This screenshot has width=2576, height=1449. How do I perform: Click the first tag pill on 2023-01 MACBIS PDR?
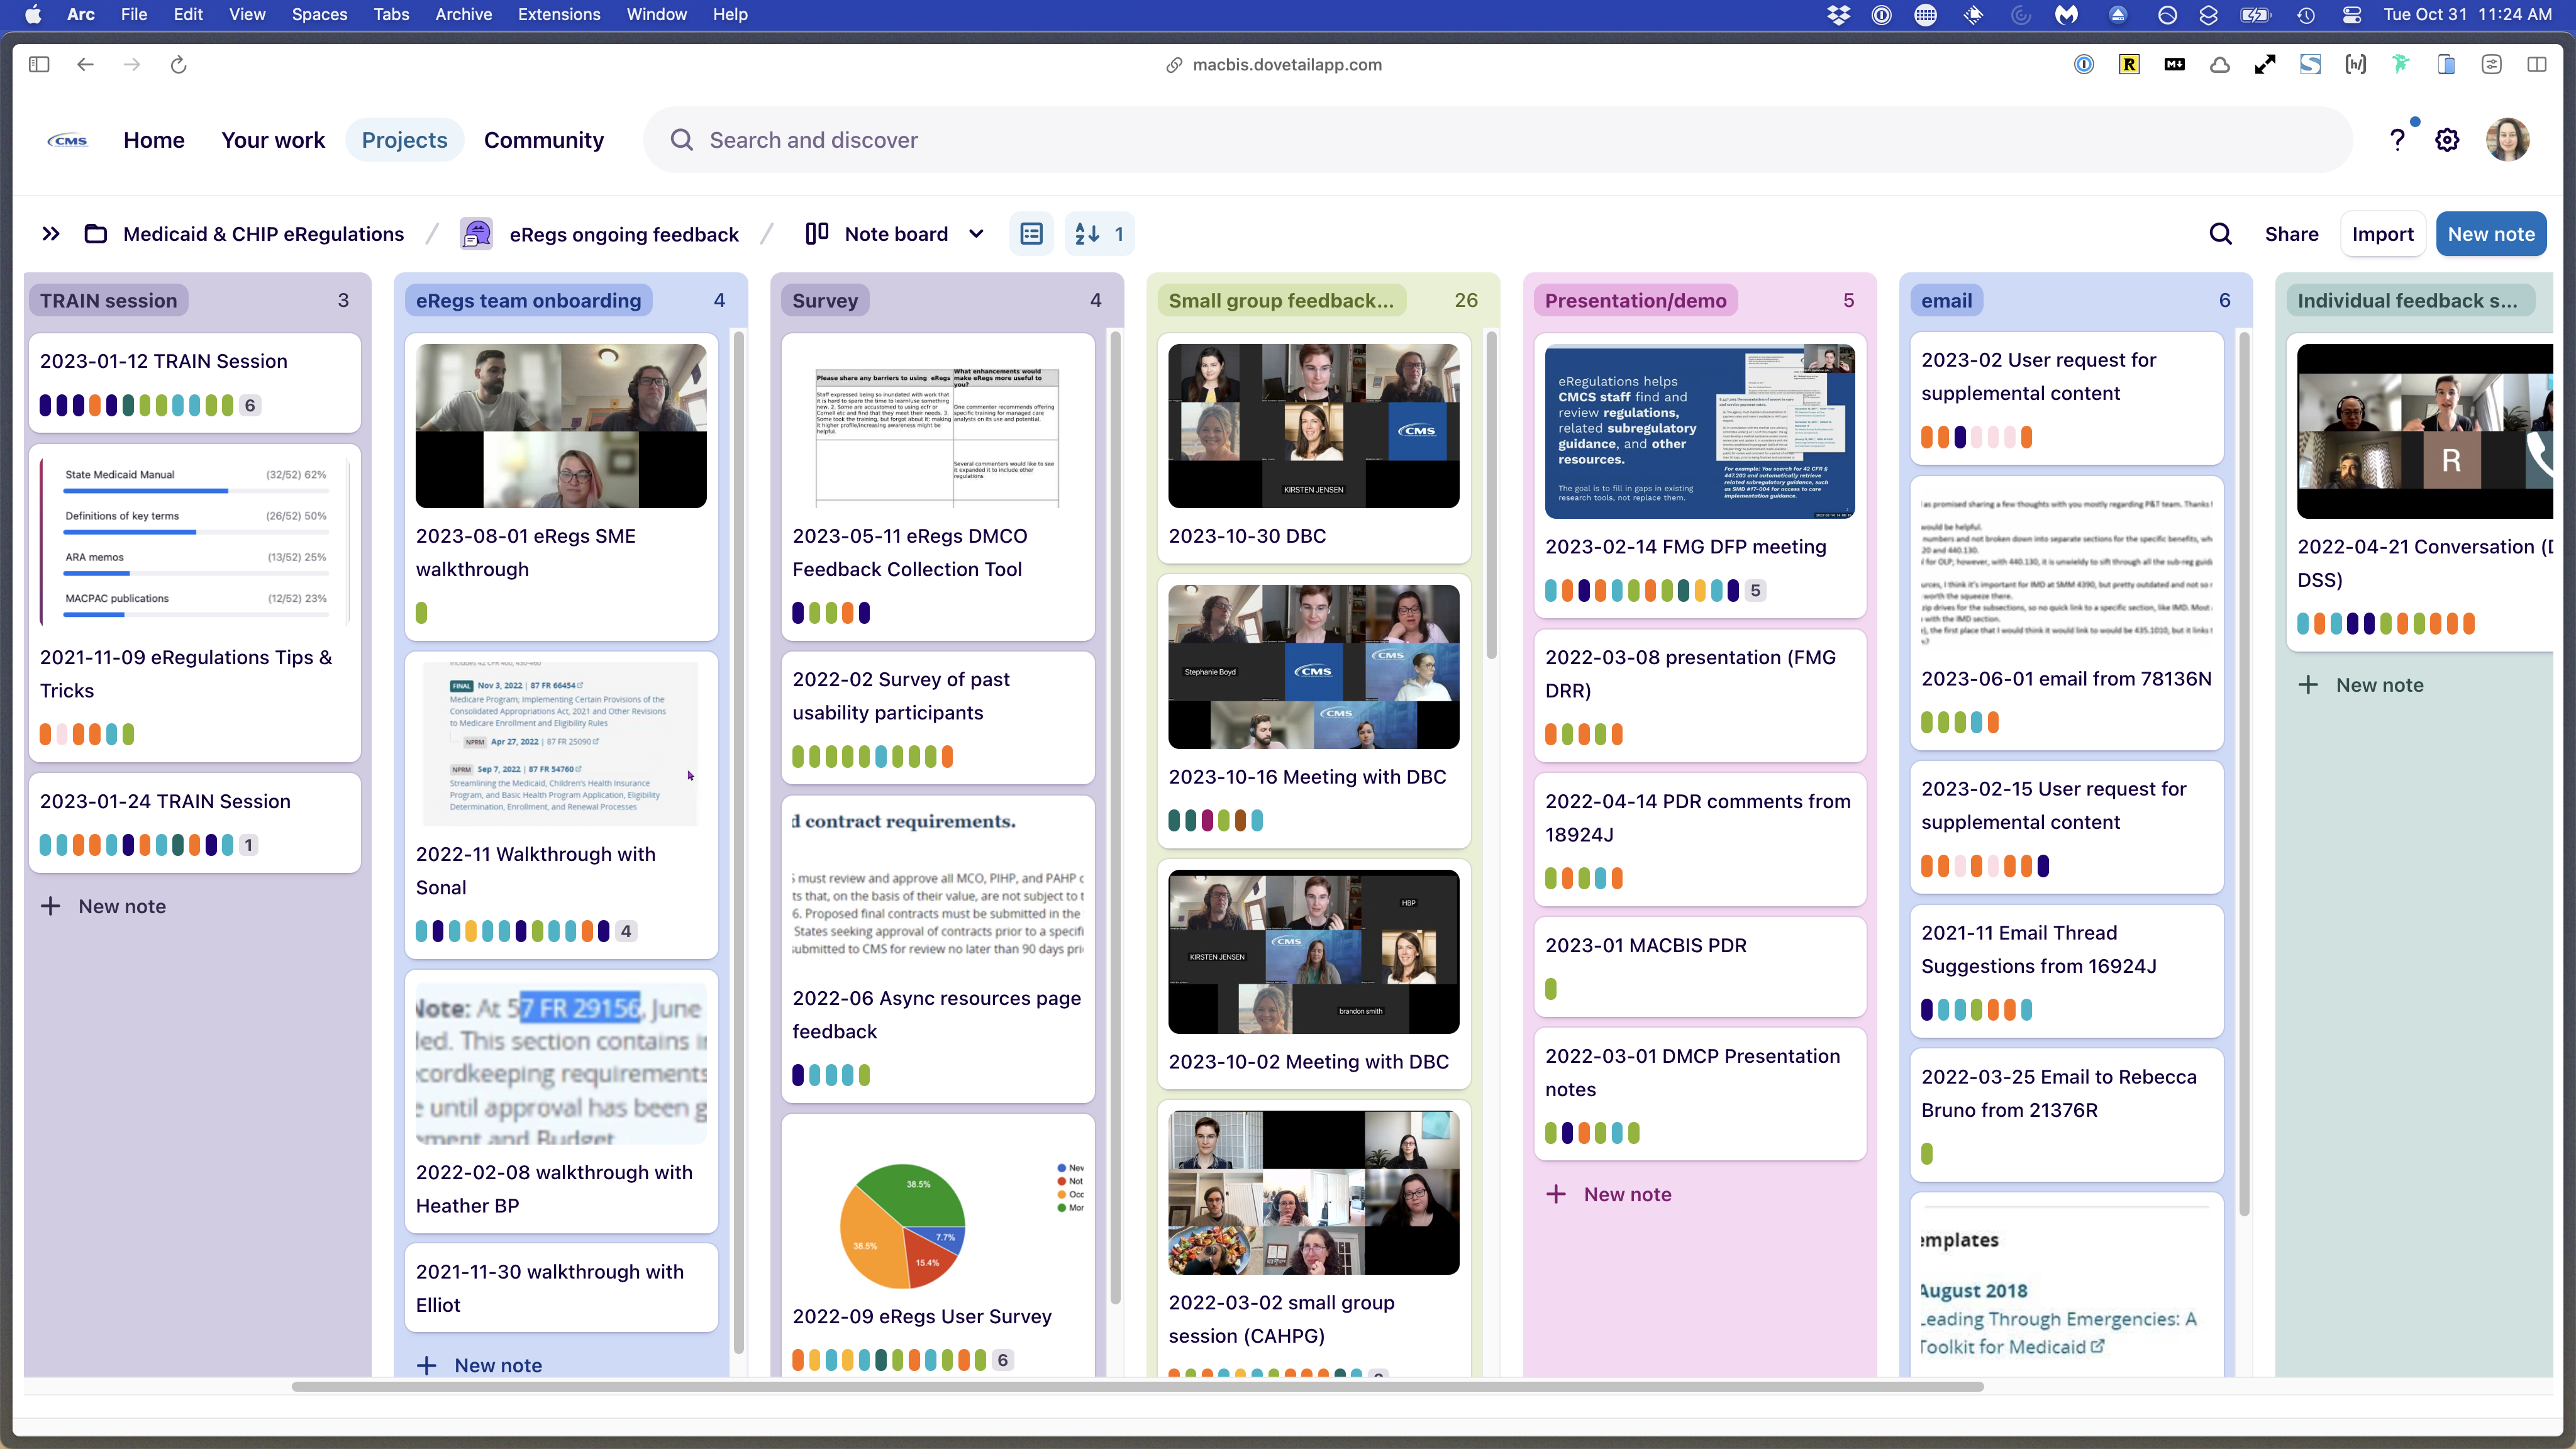coord(1551,989)
